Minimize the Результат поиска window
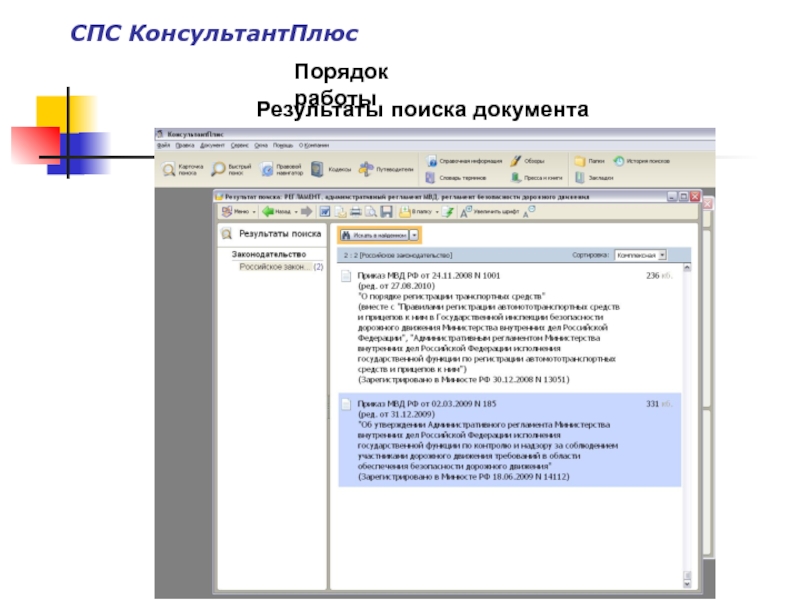The width and height of the screenshot is (800, 600). (672, 196)
